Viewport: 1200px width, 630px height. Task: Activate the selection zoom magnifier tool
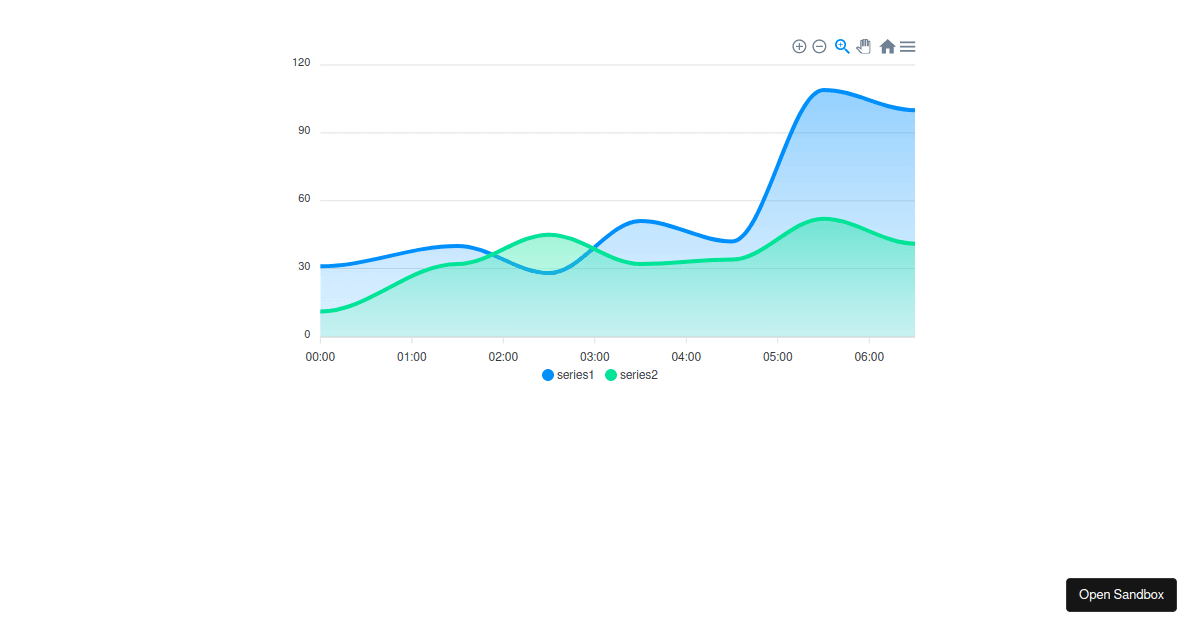click(841, 46)
